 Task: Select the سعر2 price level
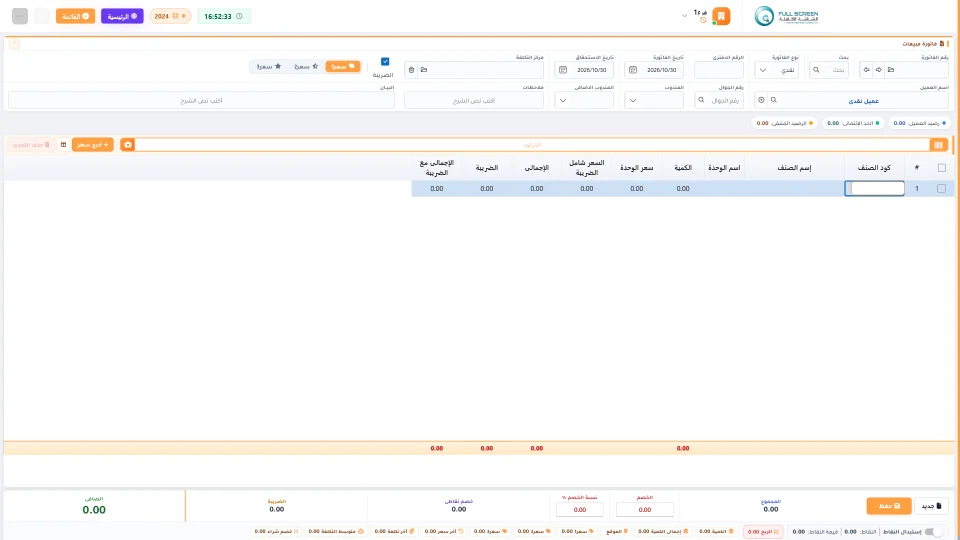306,66
